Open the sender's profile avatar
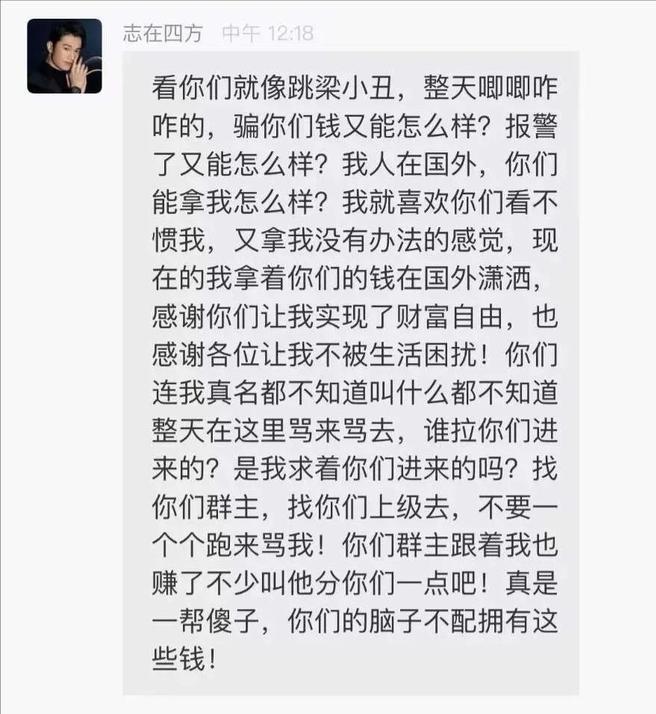 click(x=64, y=56)
